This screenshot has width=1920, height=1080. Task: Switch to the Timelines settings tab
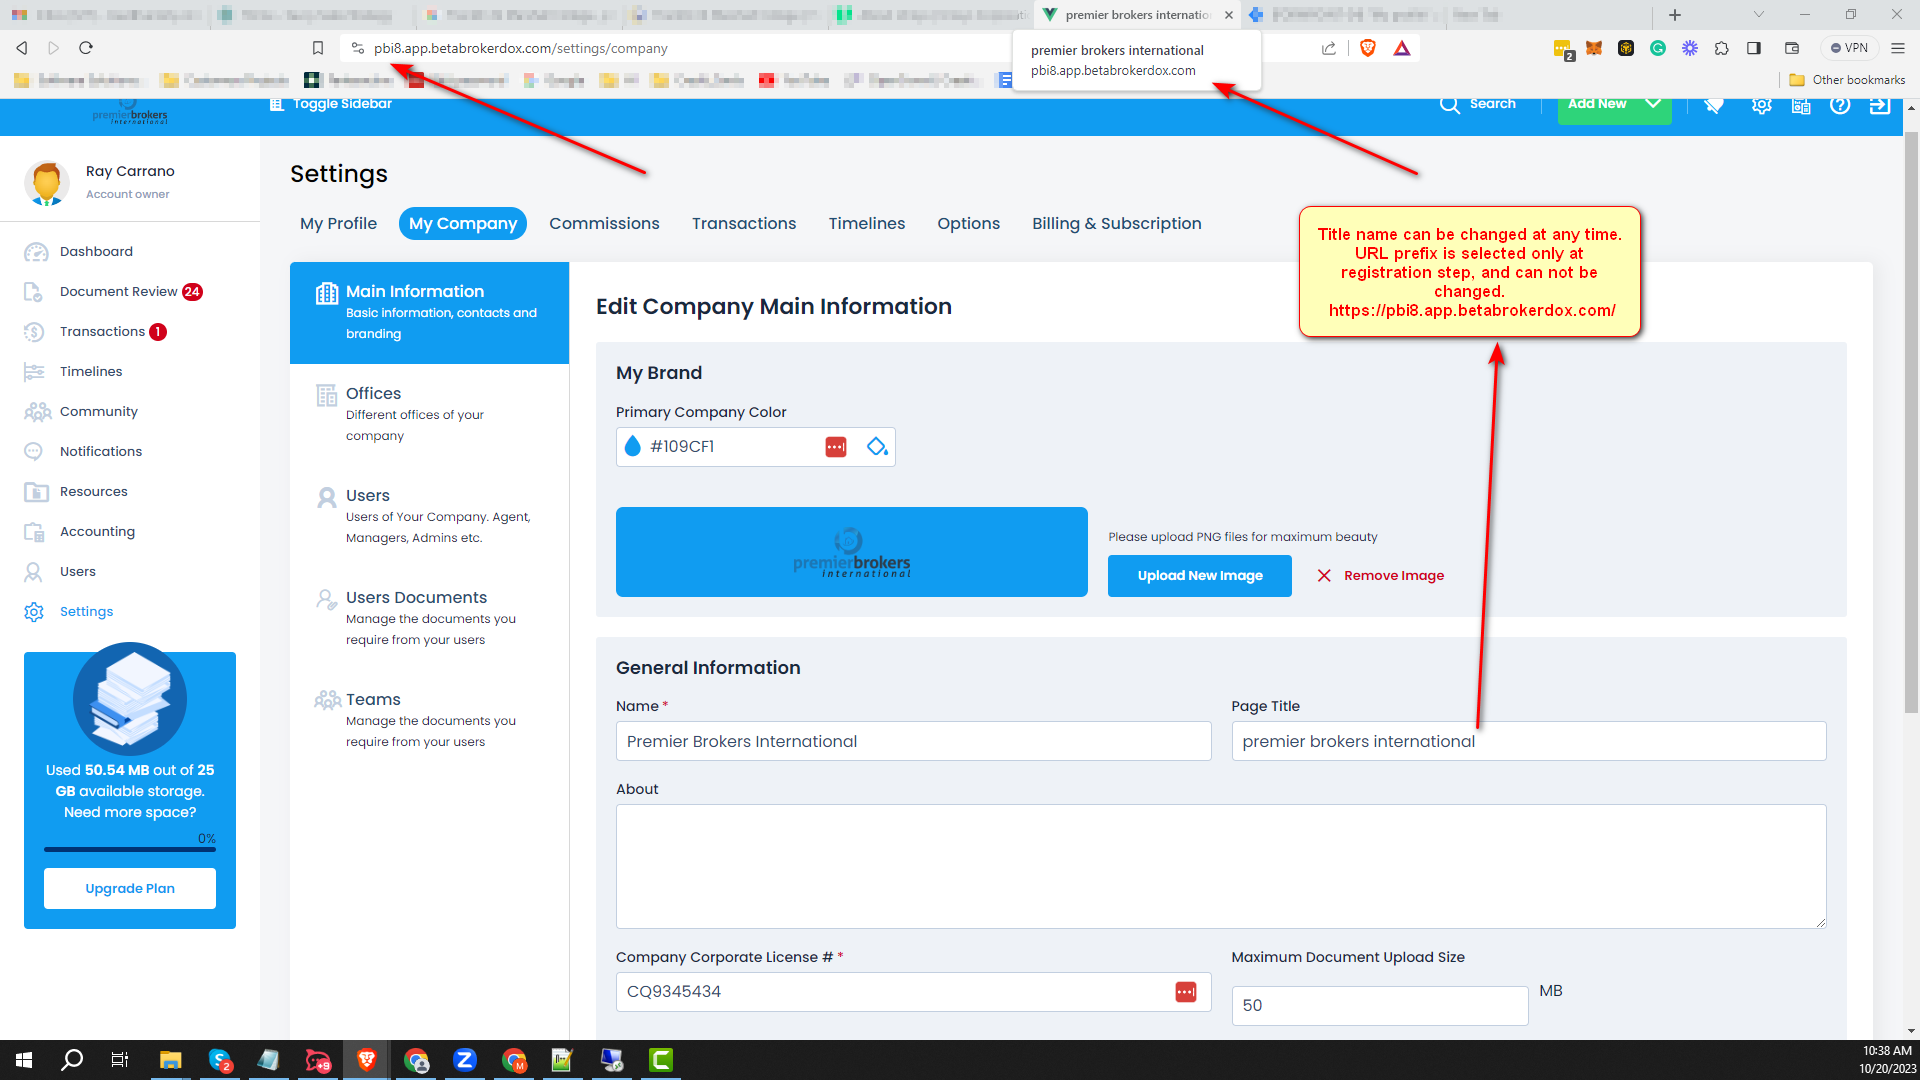point(867,224)
